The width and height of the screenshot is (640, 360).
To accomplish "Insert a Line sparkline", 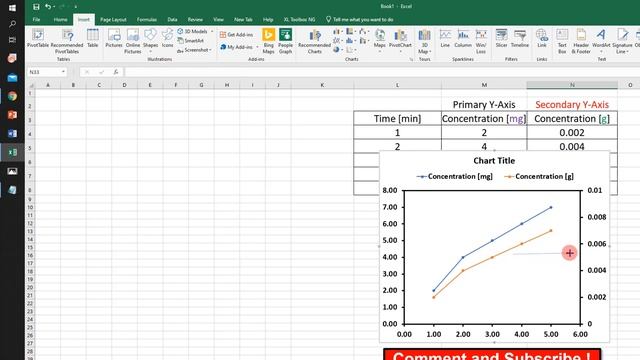I will tap(445, 38).
